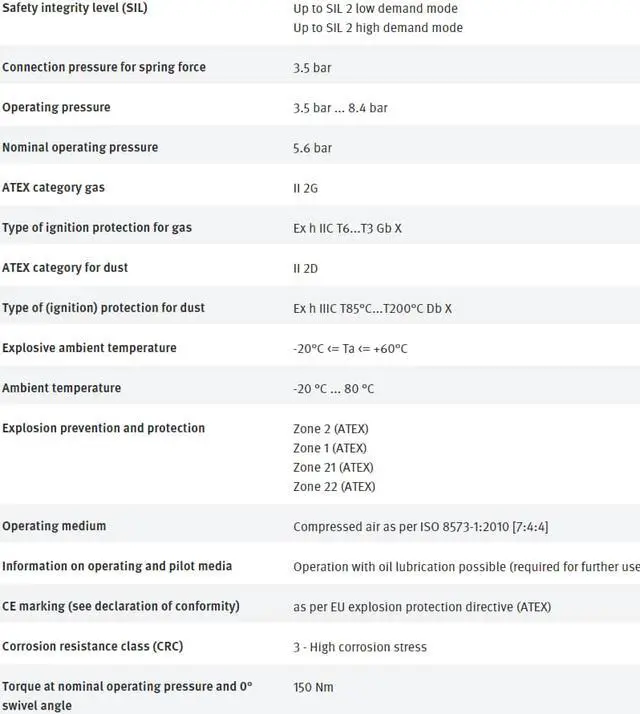Image resolution: width=640 pixels, height=714 pixels.
Task: Click the '3.5 bar ... 8.4 bar' value
Action: click(340, 108)
